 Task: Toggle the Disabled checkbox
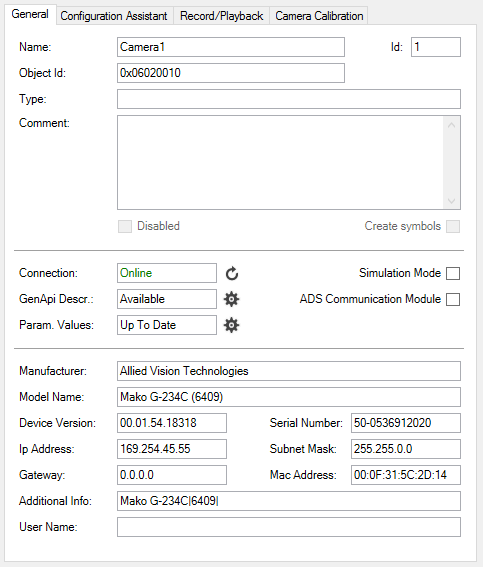pyautogui.click(x=125, y=227)
